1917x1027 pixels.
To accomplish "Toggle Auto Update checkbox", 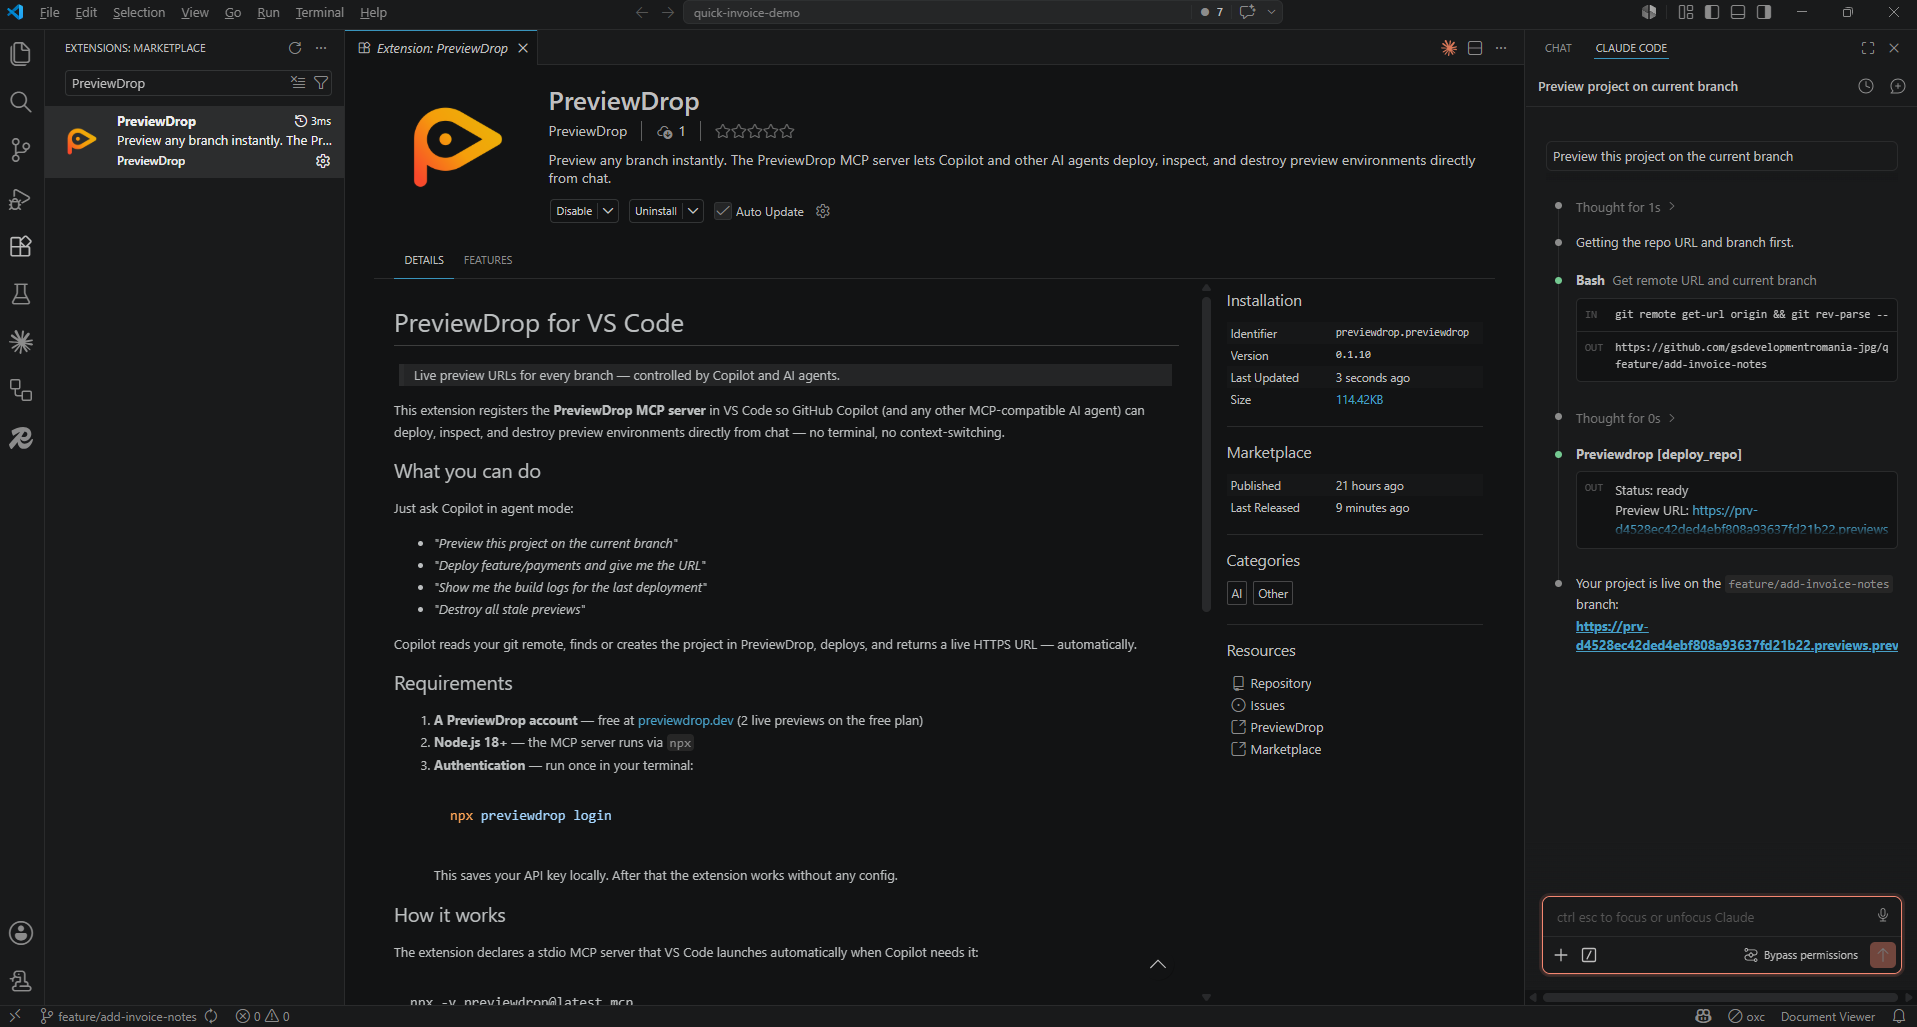I will 723,211.
